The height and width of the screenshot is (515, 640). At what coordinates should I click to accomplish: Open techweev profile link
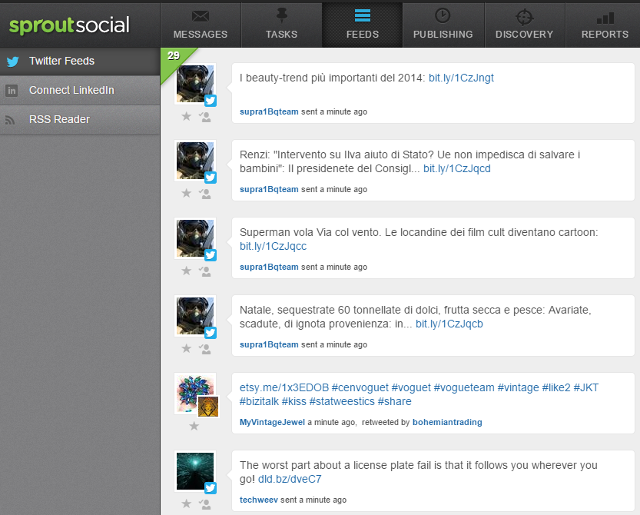(x=258, y=500)
